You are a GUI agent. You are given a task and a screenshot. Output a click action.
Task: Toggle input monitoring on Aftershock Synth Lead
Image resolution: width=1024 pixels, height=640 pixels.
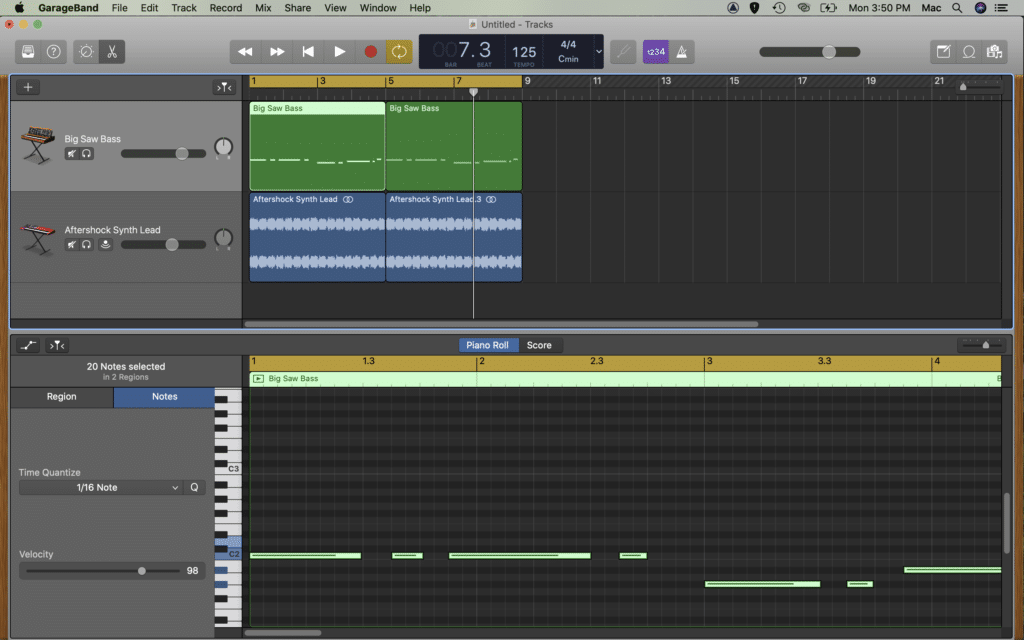[105, 244]
